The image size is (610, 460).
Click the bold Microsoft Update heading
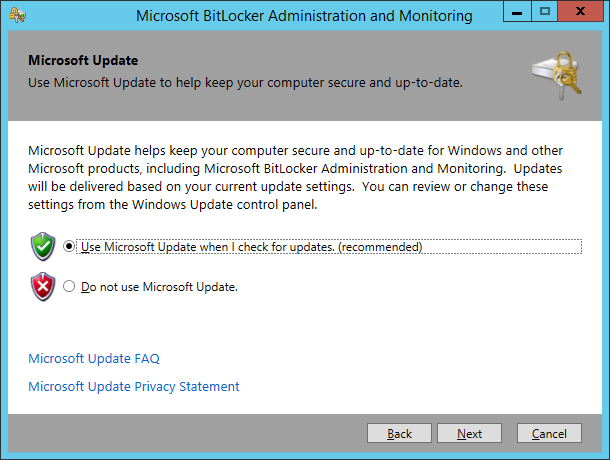(83, 60)
